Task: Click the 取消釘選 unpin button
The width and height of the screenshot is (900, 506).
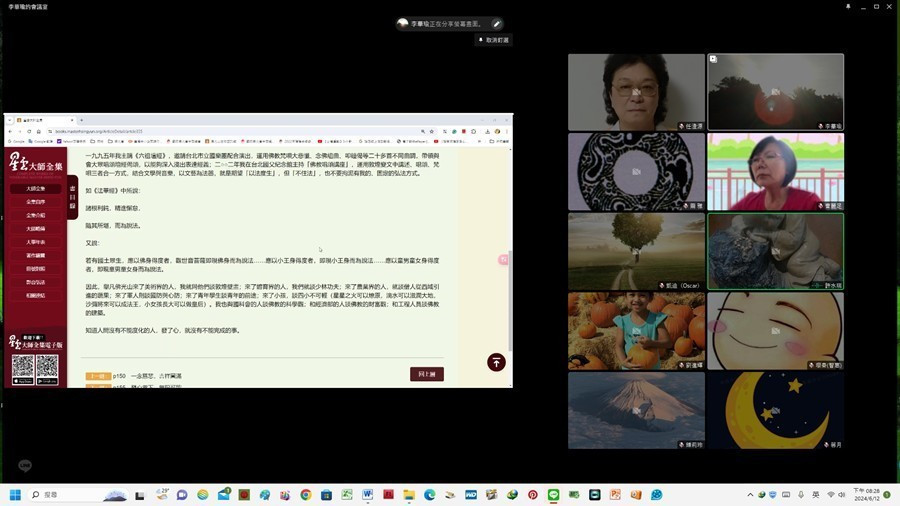Action: pyautogui.click(x=492, y=40)
